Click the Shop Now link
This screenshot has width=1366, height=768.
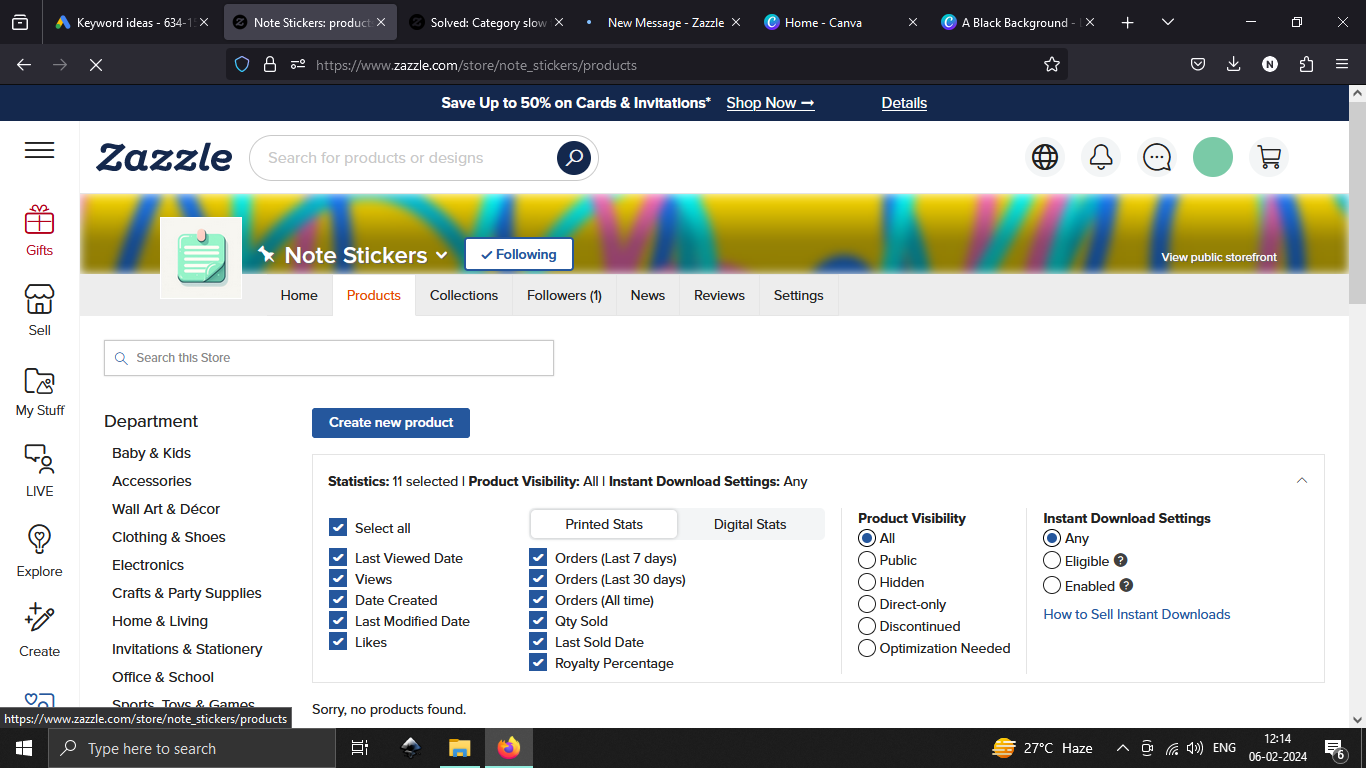[770, 103]
